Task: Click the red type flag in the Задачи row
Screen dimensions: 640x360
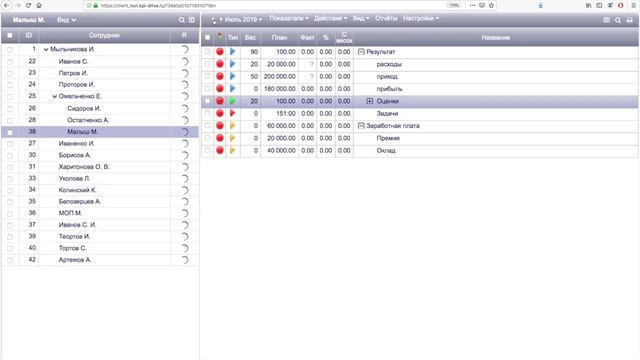Action: pos(232,113)
